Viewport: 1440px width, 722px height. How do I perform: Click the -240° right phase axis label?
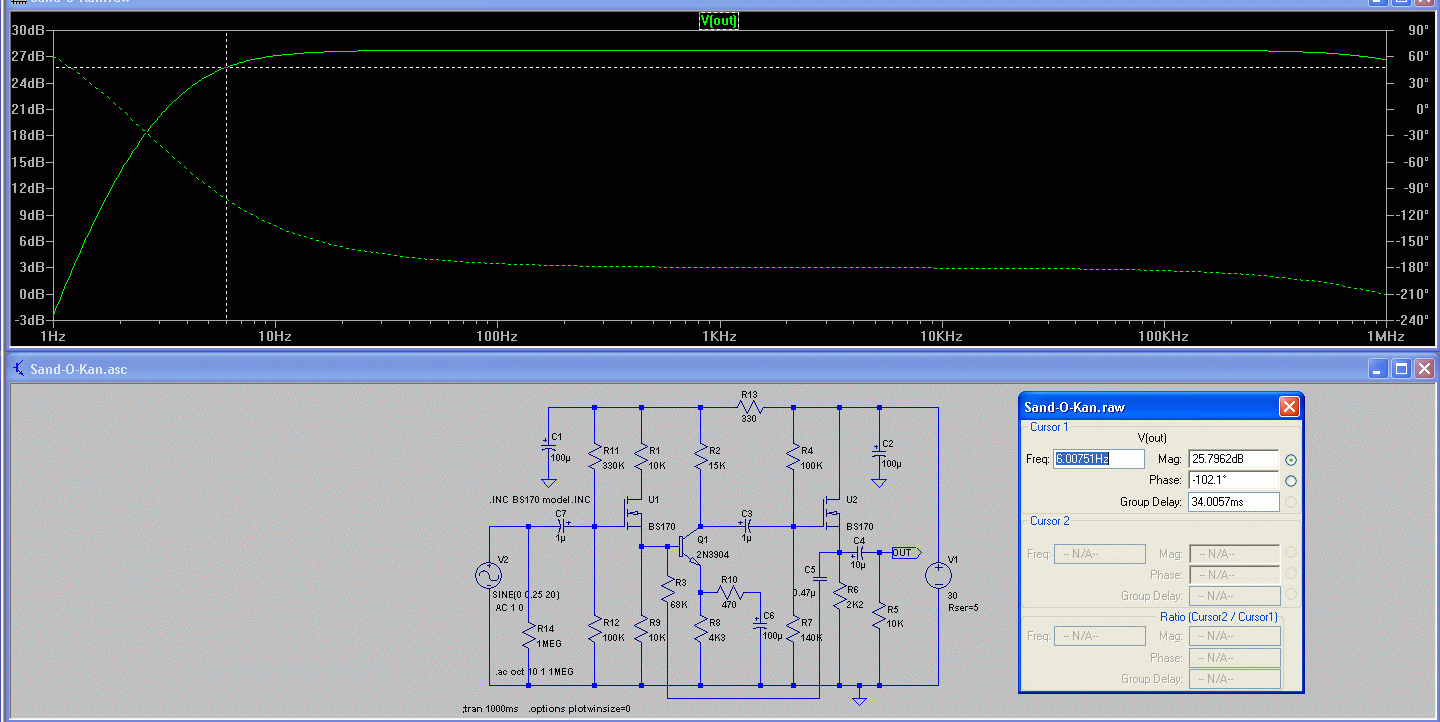pos(1413,320)
